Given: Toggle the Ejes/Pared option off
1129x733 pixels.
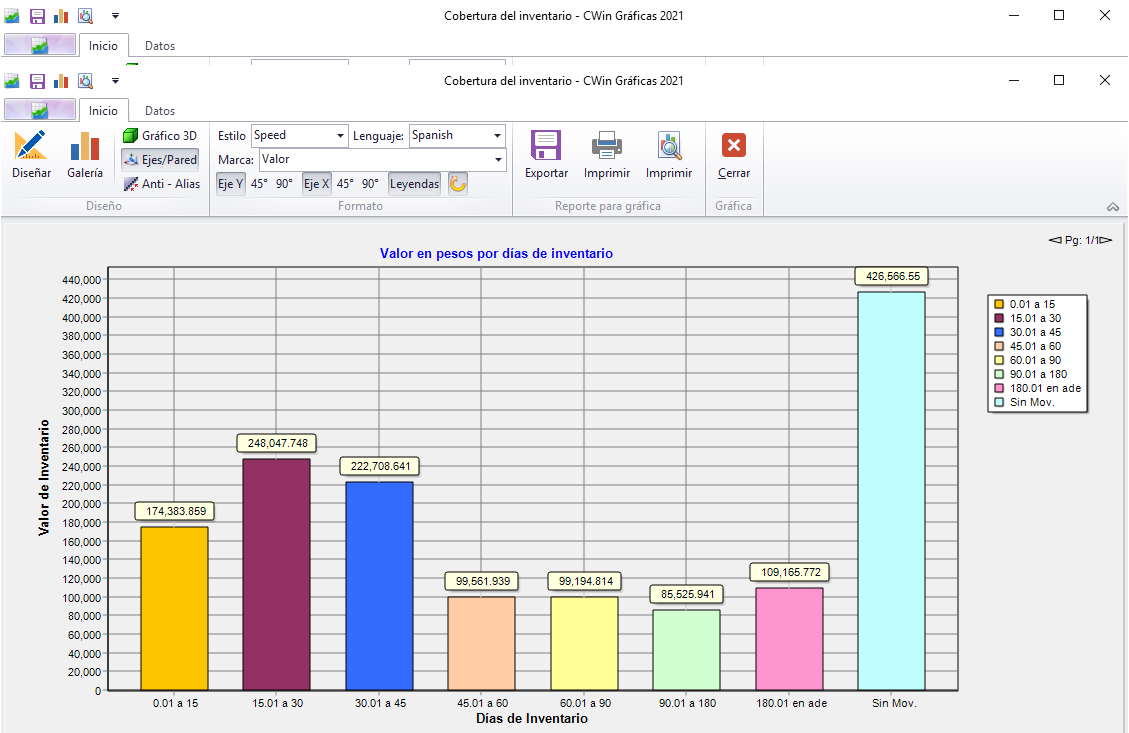Looking at the screenshot, I should pos(160,159).
